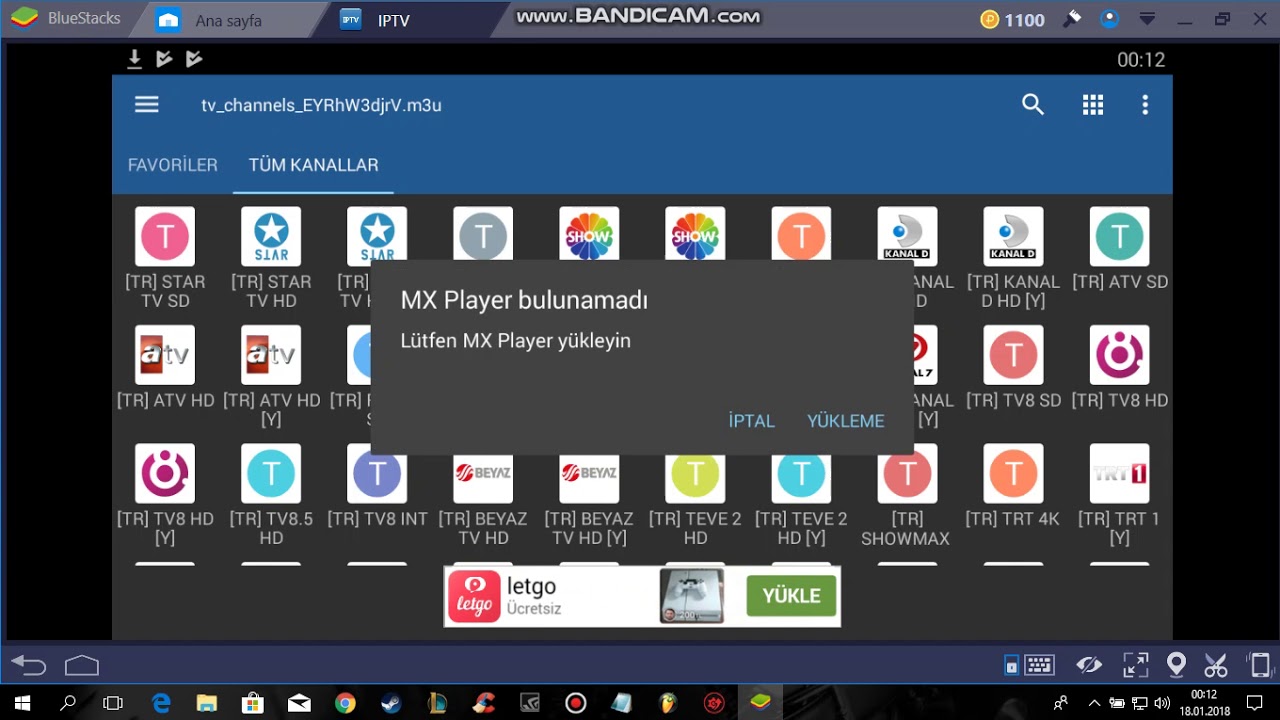1280x720 pixels.
Task: Open the letgo ad logo
Action: pos(474,597)
